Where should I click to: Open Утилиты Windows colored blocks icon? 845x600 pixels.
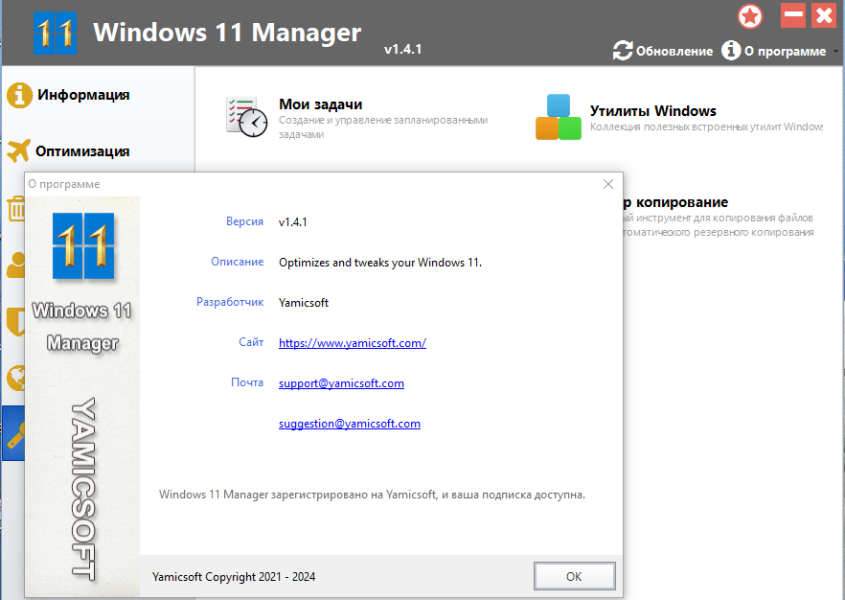click(558, 117)
